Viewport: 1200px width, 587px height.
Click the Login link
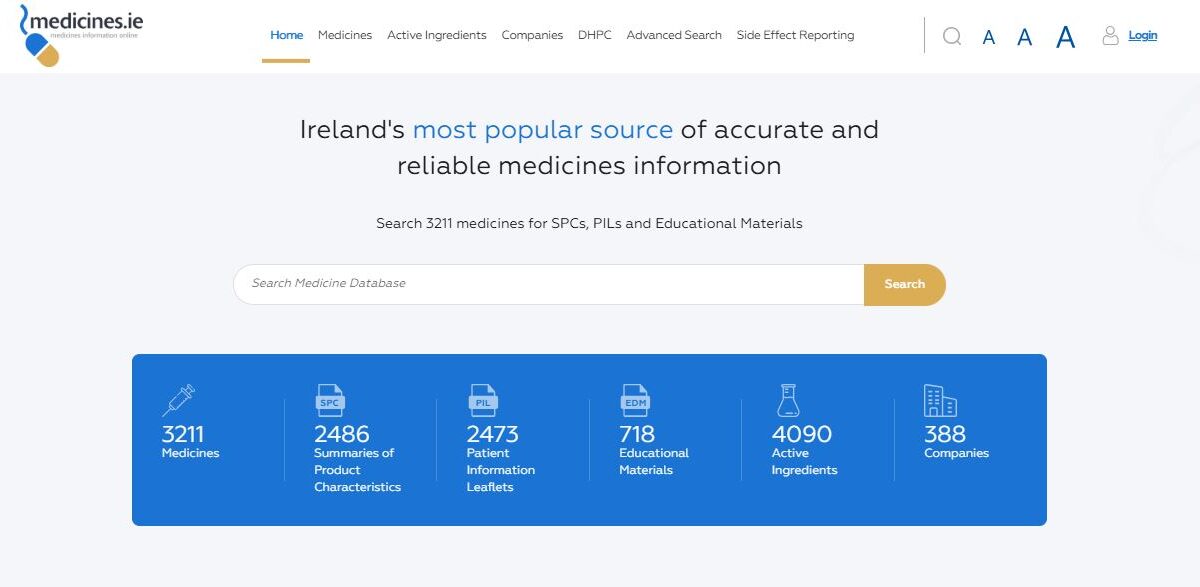1142,34
